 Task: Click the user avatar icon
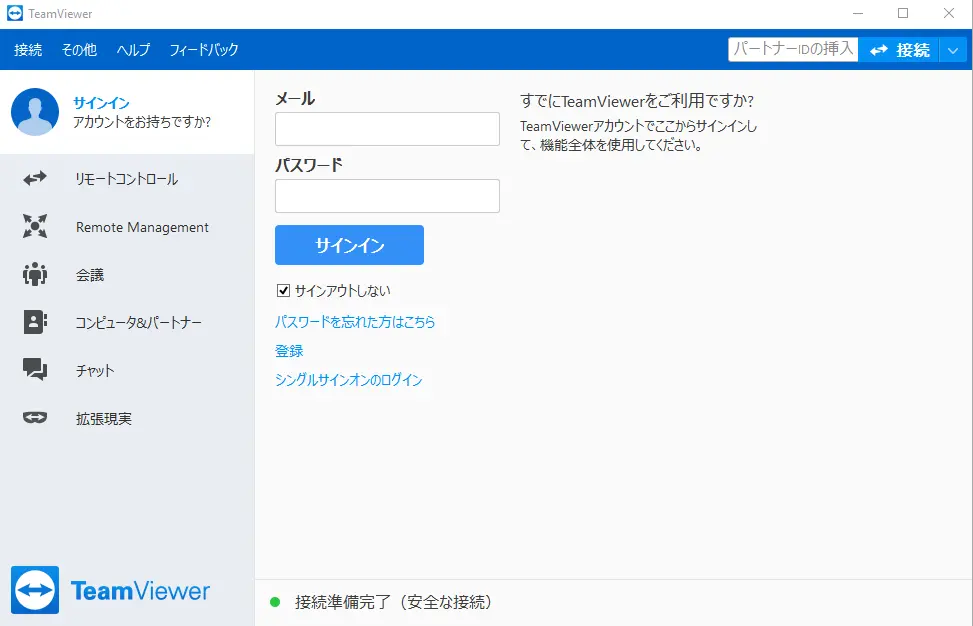tap(35, 112)
